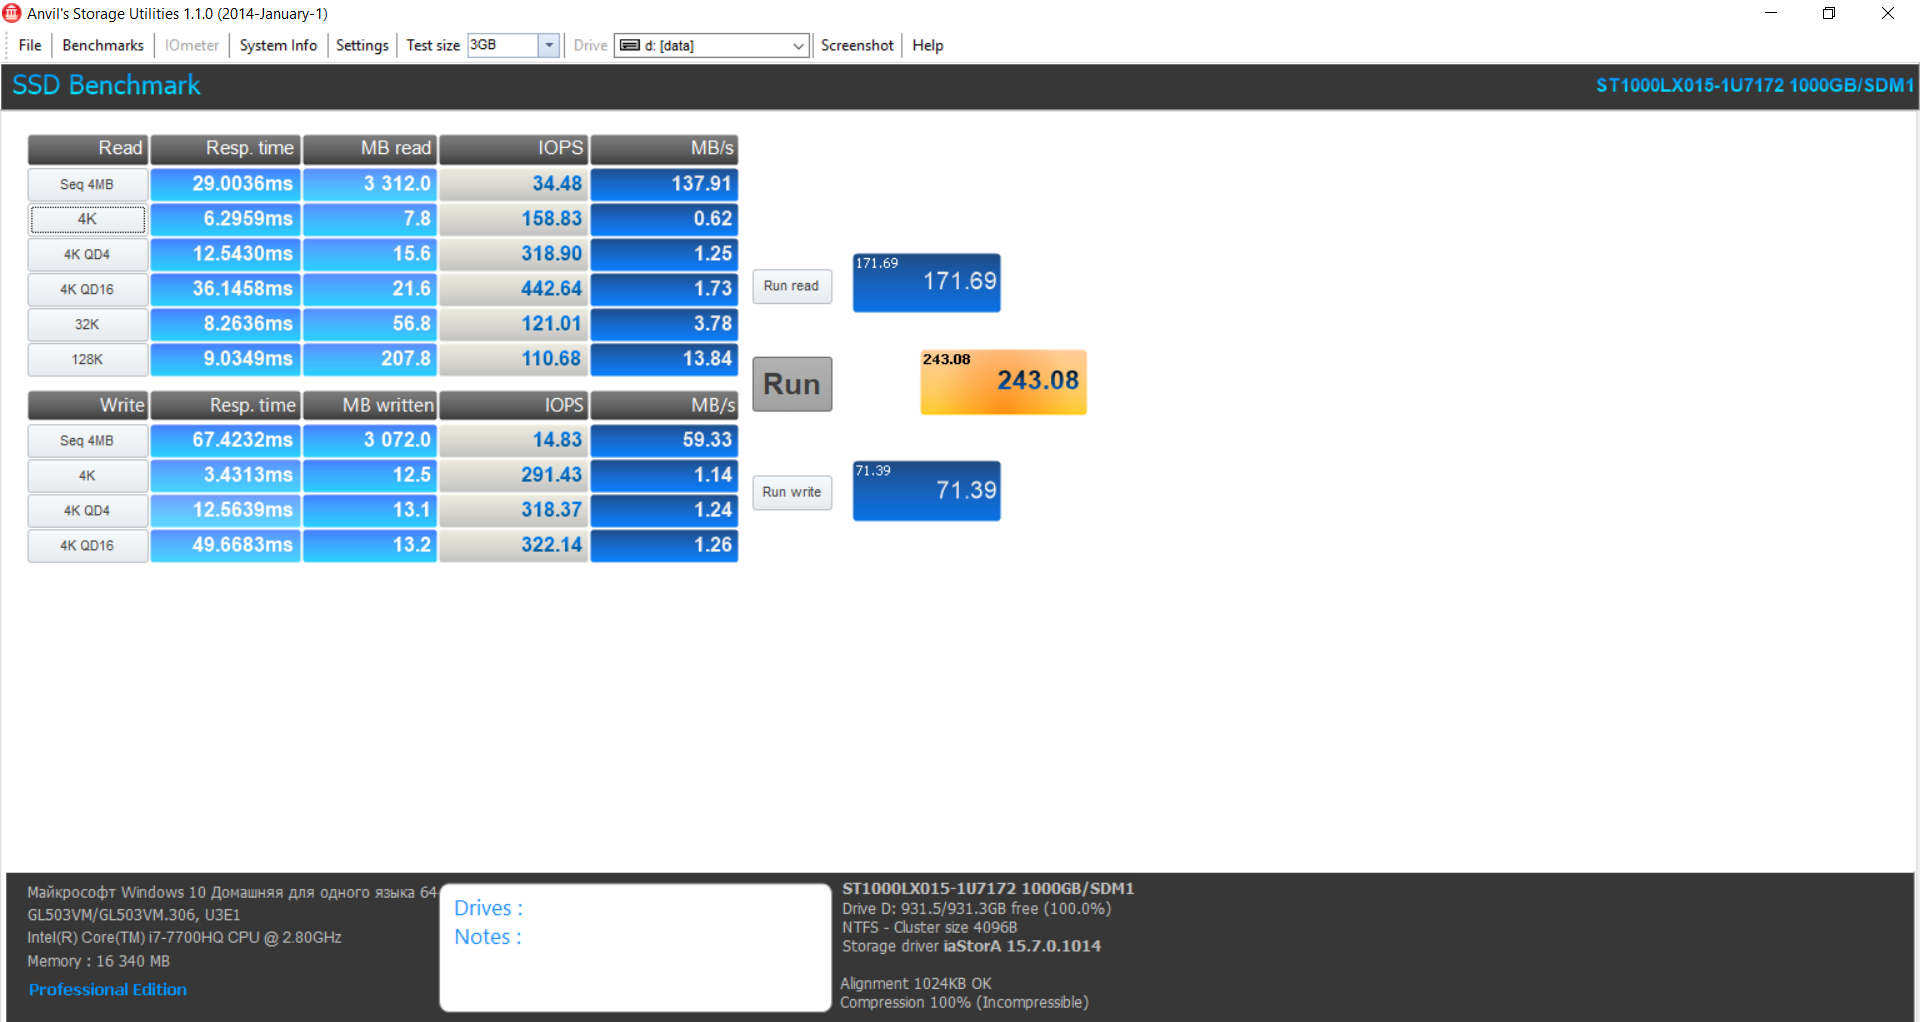Open the File menu
1920x1022 pixels.
(30, 45)
